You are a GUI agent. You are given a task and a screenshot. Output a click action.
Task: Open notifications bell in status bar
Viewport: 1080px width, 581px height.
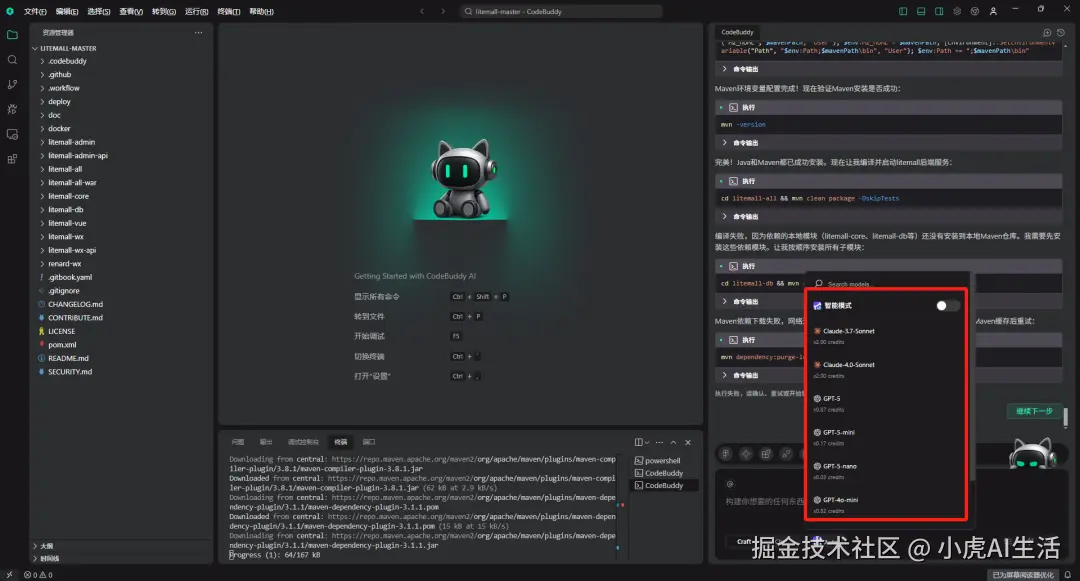[1068, 575]
